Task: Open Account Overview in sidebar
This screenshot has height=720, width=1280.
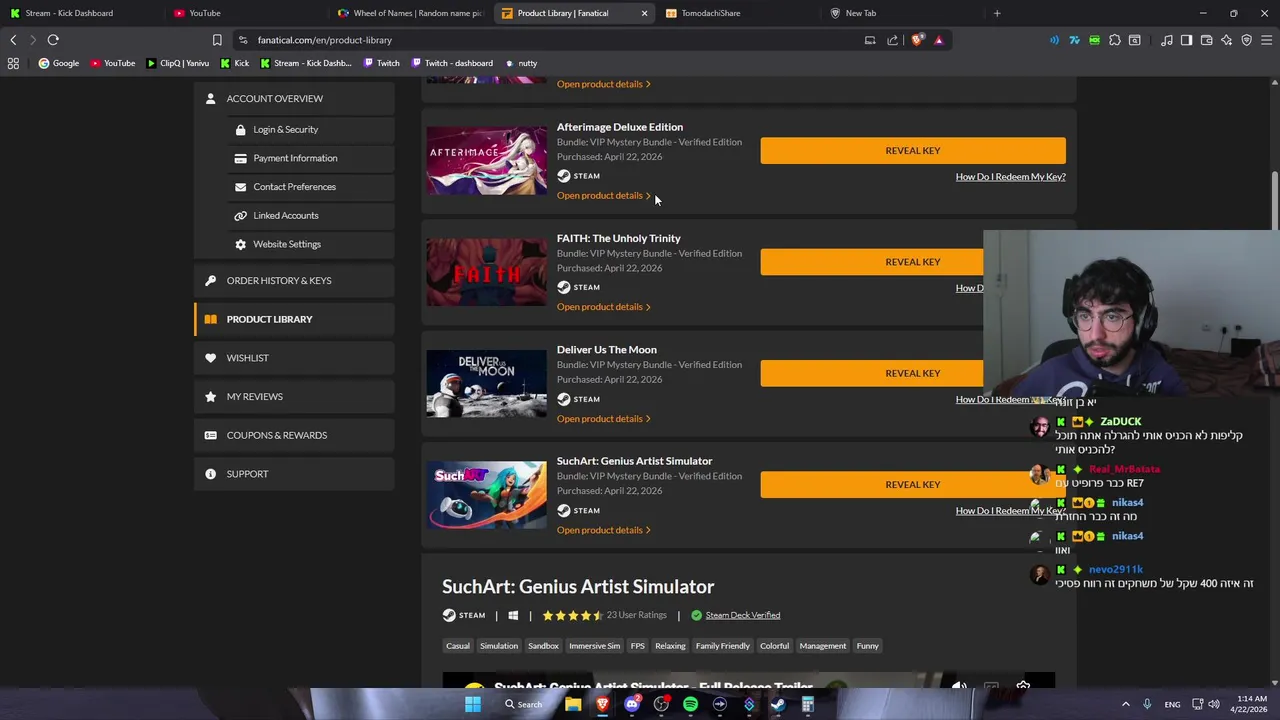Action: (294, 98)
